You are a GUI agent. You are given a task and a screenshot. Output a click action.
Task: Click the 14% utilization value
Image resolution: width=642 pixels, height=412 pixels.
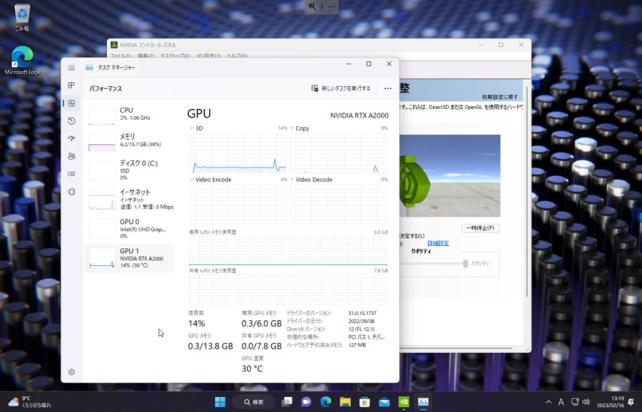[197, 324]
